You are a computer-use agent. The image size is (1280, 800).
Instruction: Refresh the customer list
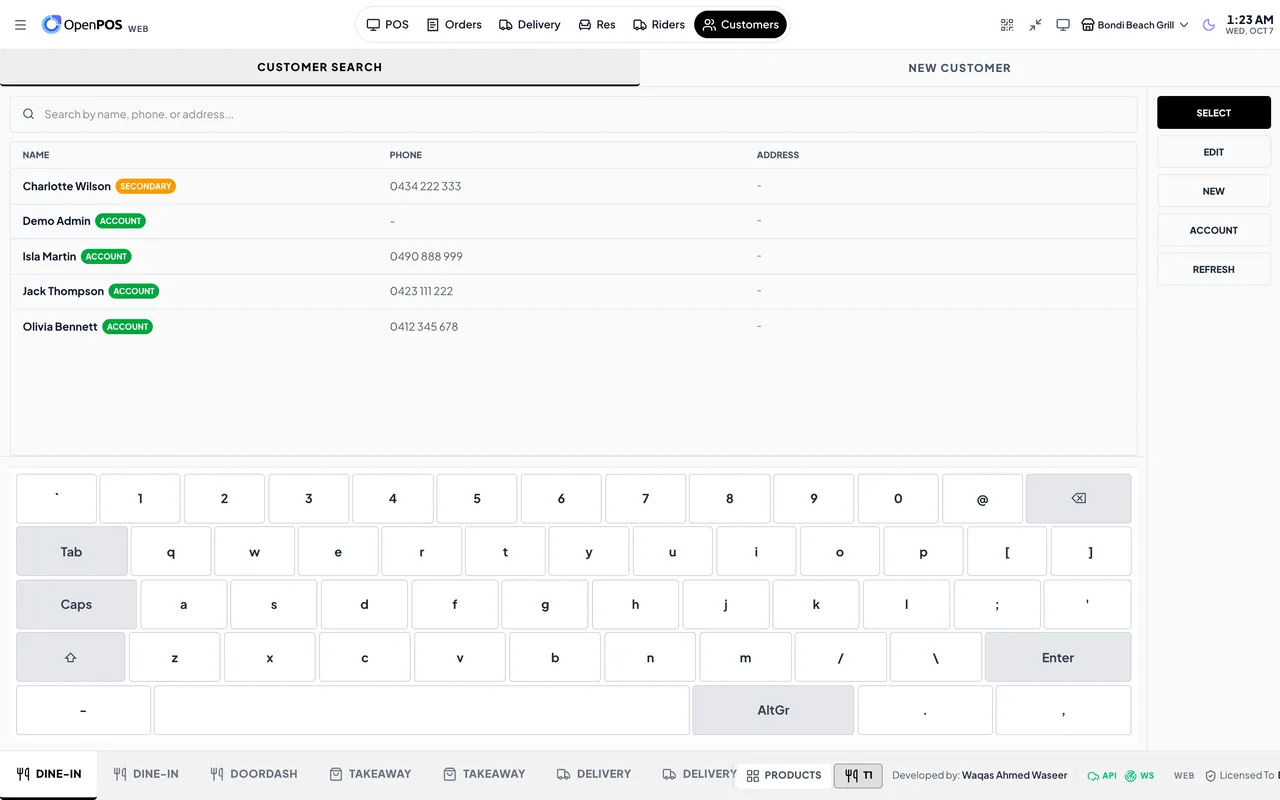tap(1214, 269)
